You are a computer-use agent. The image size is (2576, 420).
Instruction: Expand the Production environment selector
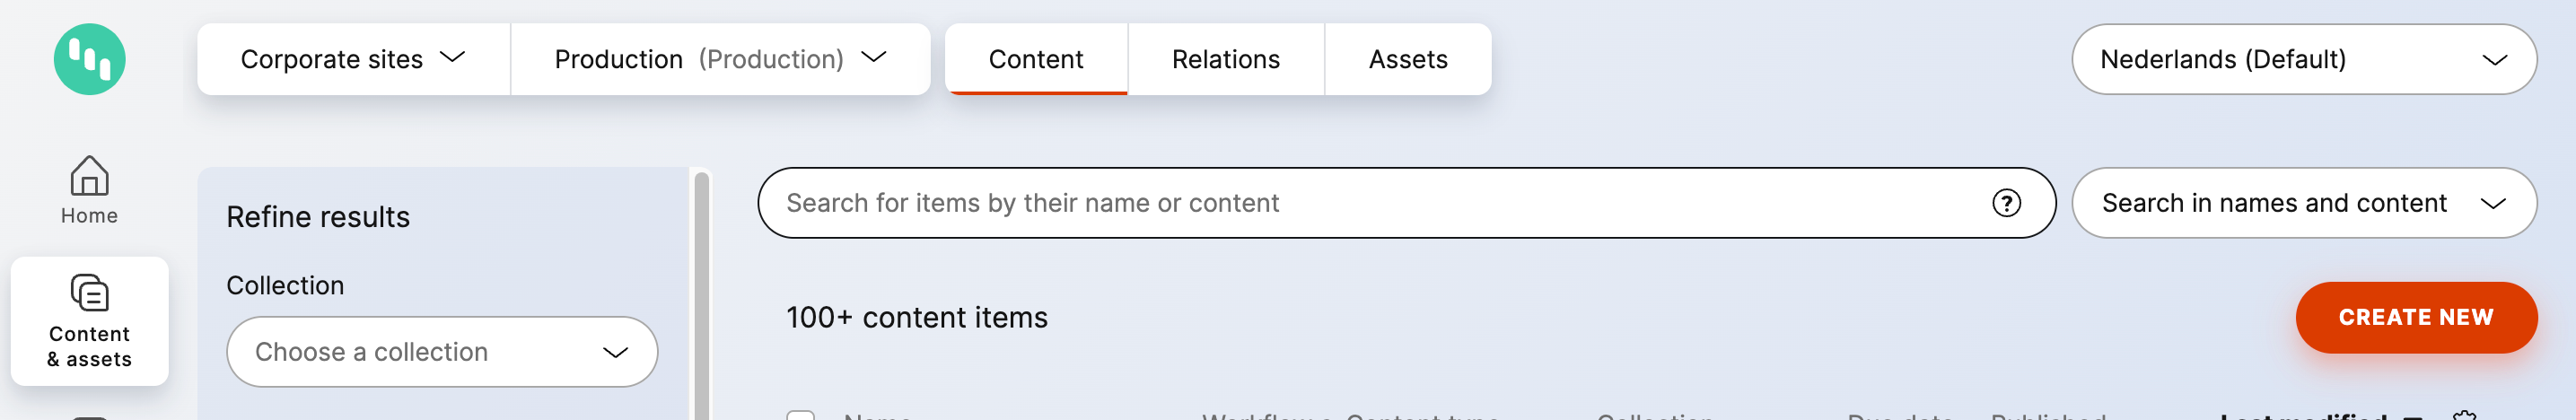[x=720, y=59]
